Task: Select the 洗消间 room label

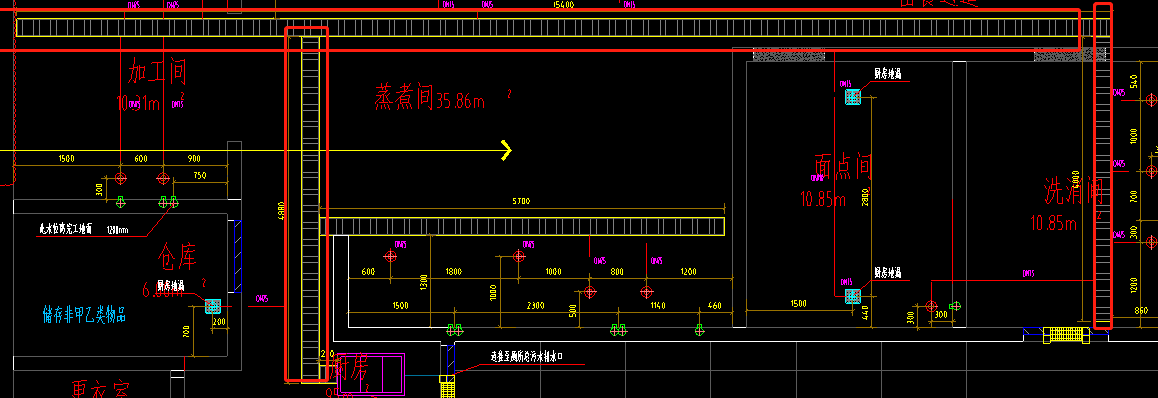Action: tap(1073, 191)
